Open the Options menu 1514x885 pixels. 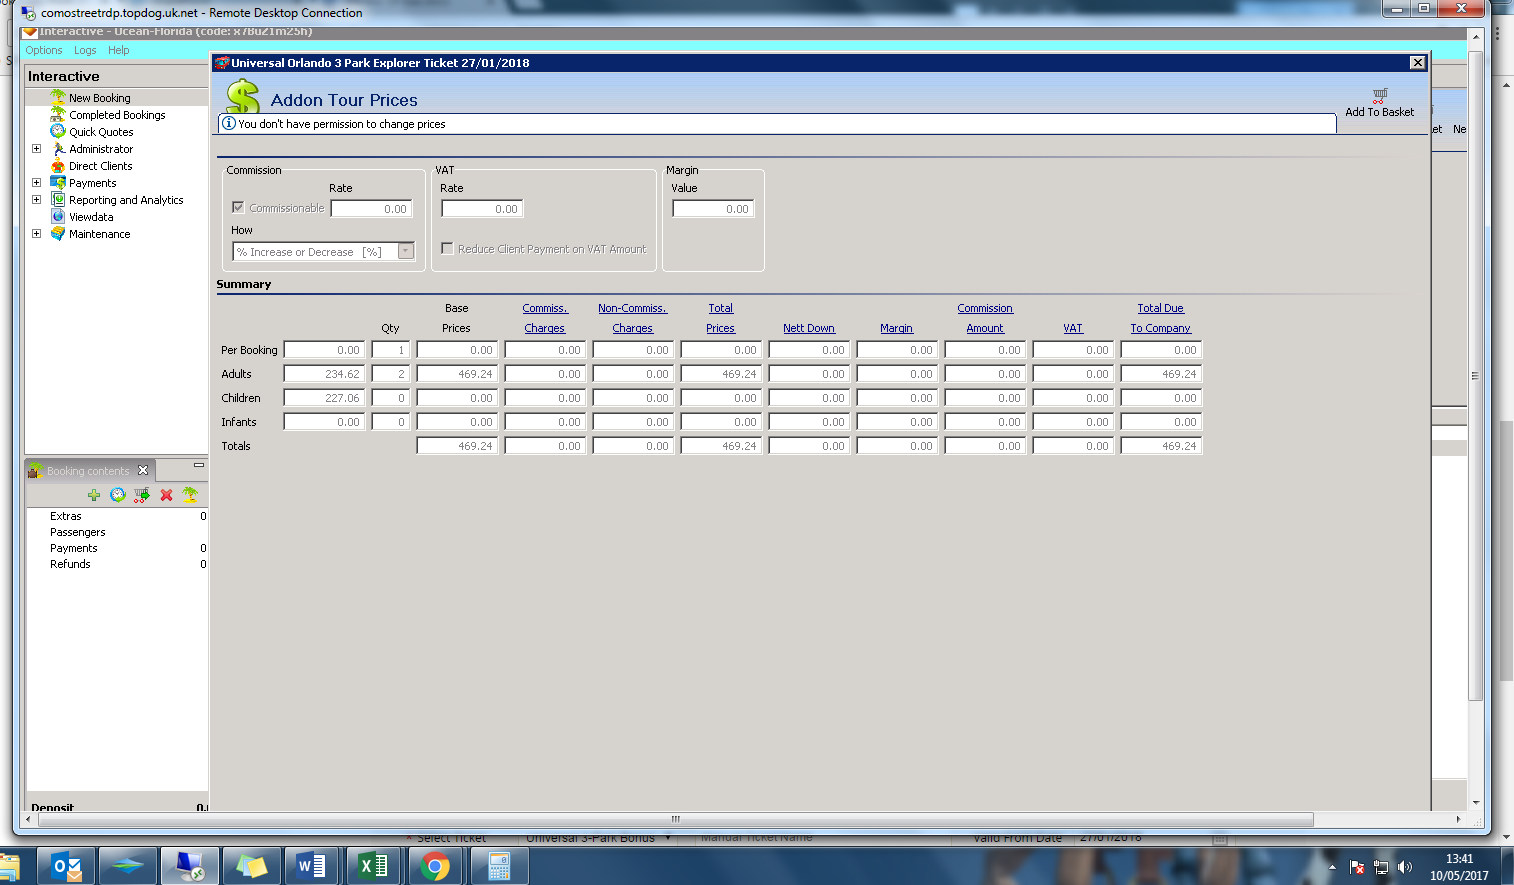tap(44, 50)
